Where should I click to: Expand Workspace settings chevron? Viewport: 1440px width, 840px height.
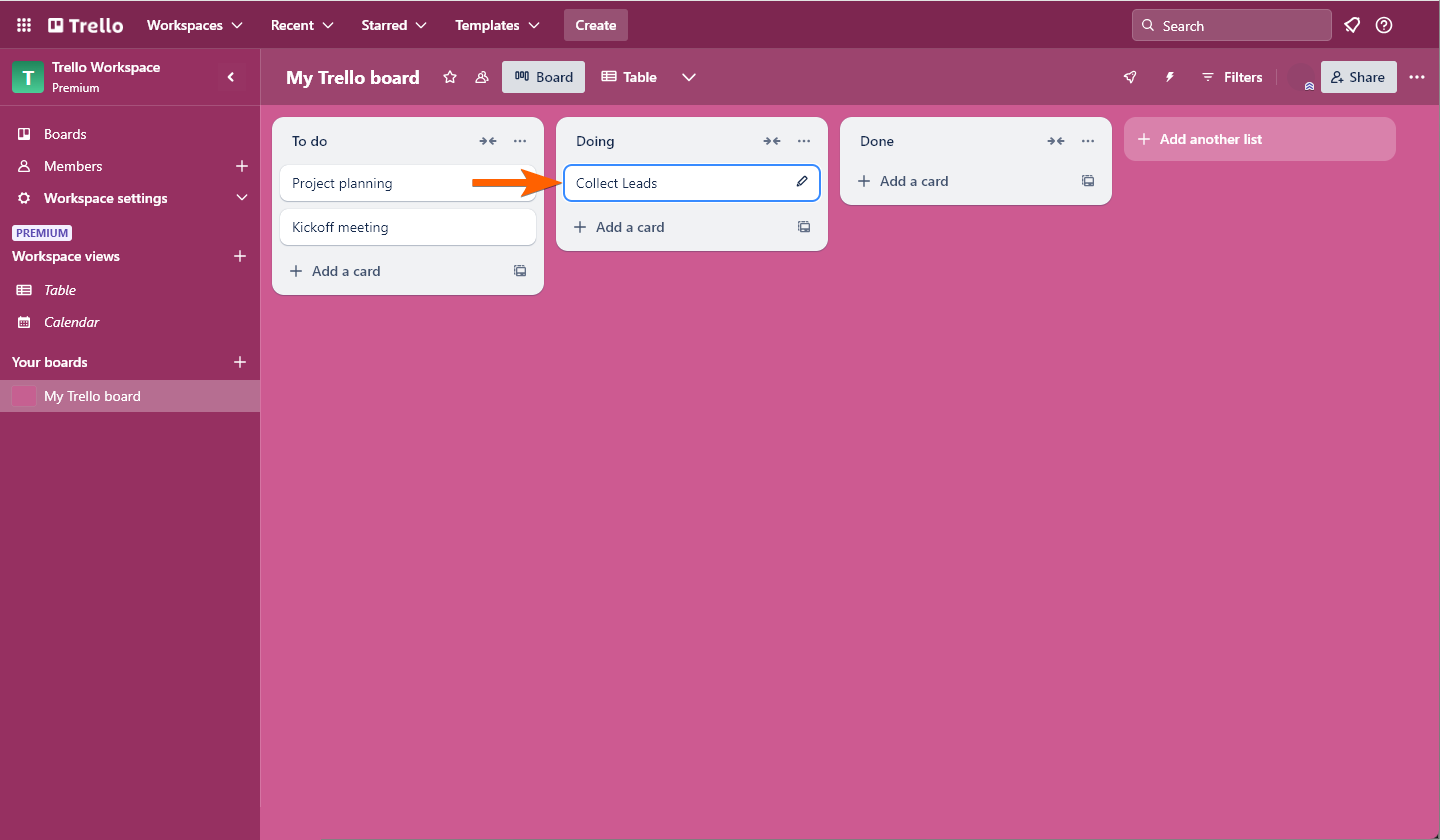click(x=241, y=198)
